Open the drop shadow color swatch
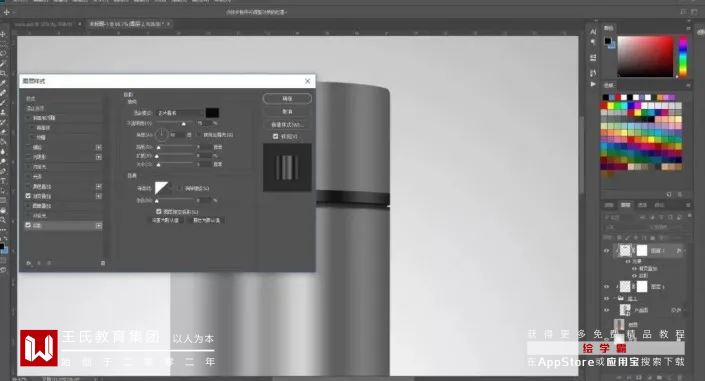This screenshot has height=381, width=705. [212, 112]
